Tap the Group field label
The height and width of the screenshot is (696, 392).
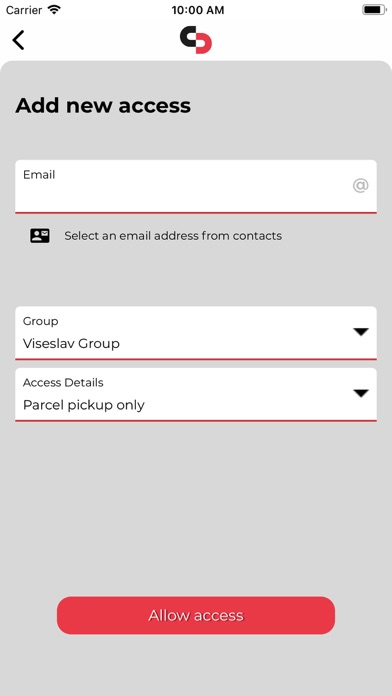pos(40,321)
